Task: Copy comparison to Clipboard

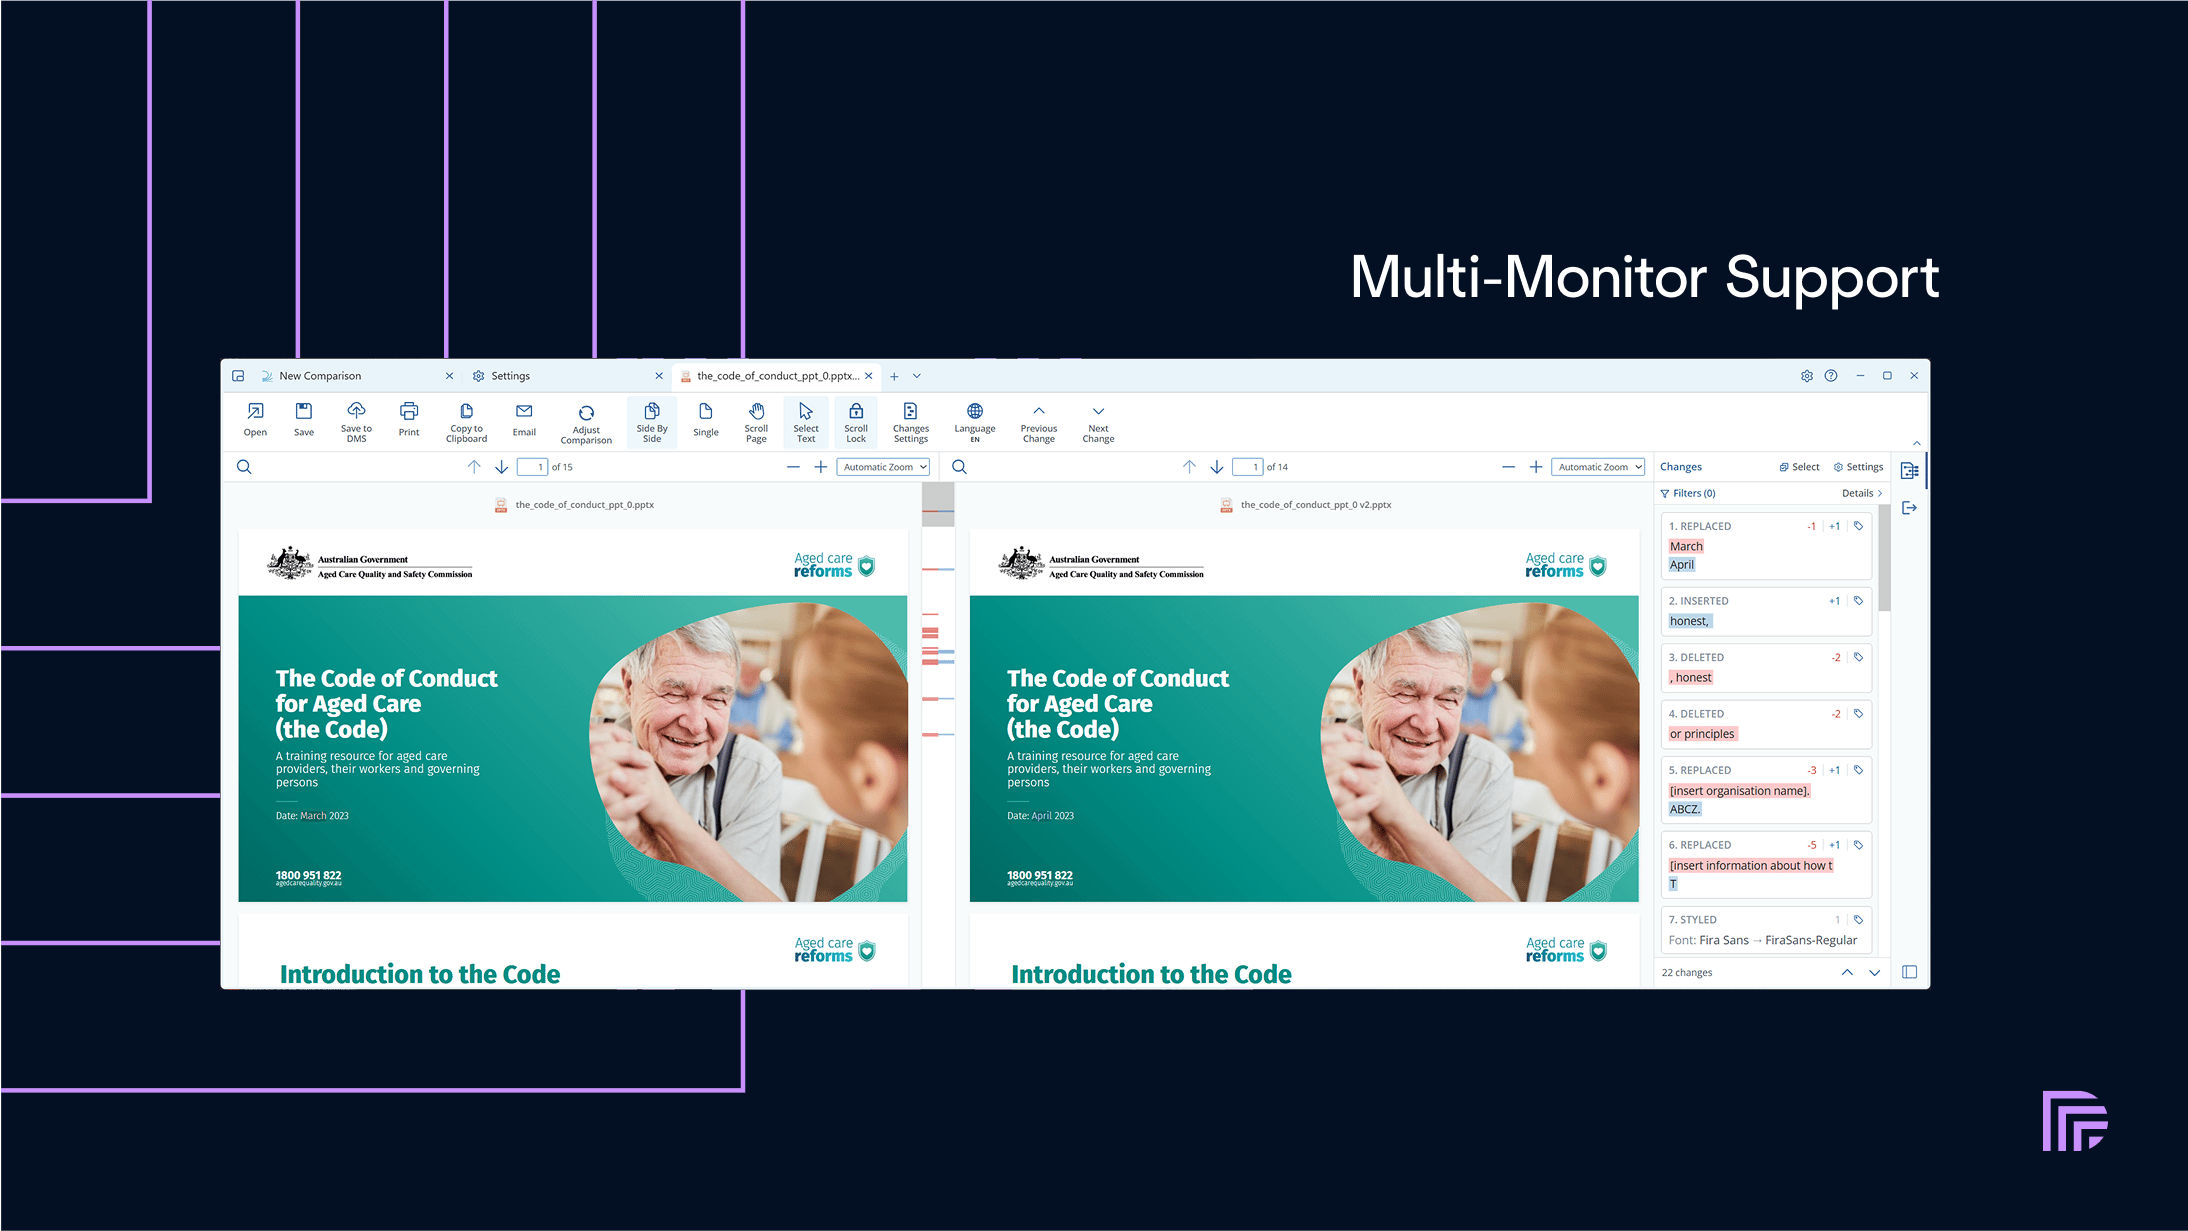Action: click(x=466, y=421)
